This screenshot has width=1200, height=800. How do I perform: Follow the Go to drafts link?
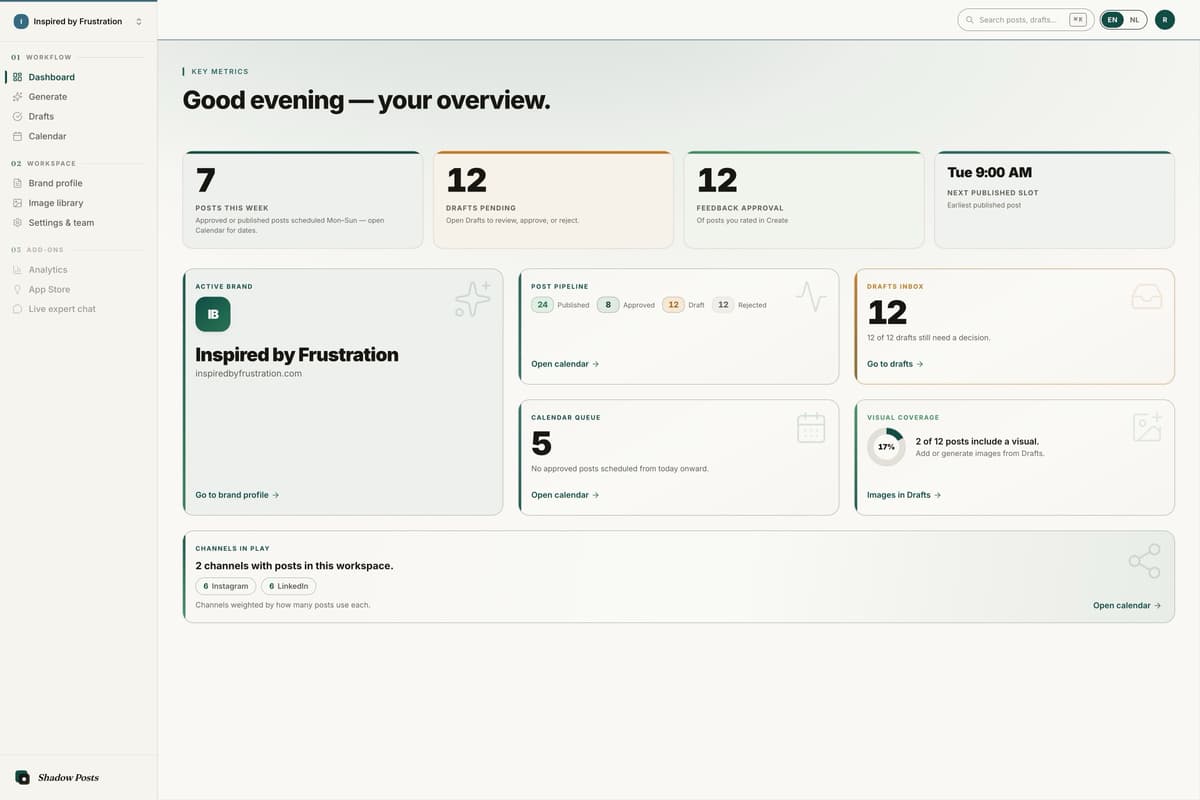click(x=895, y=364)
